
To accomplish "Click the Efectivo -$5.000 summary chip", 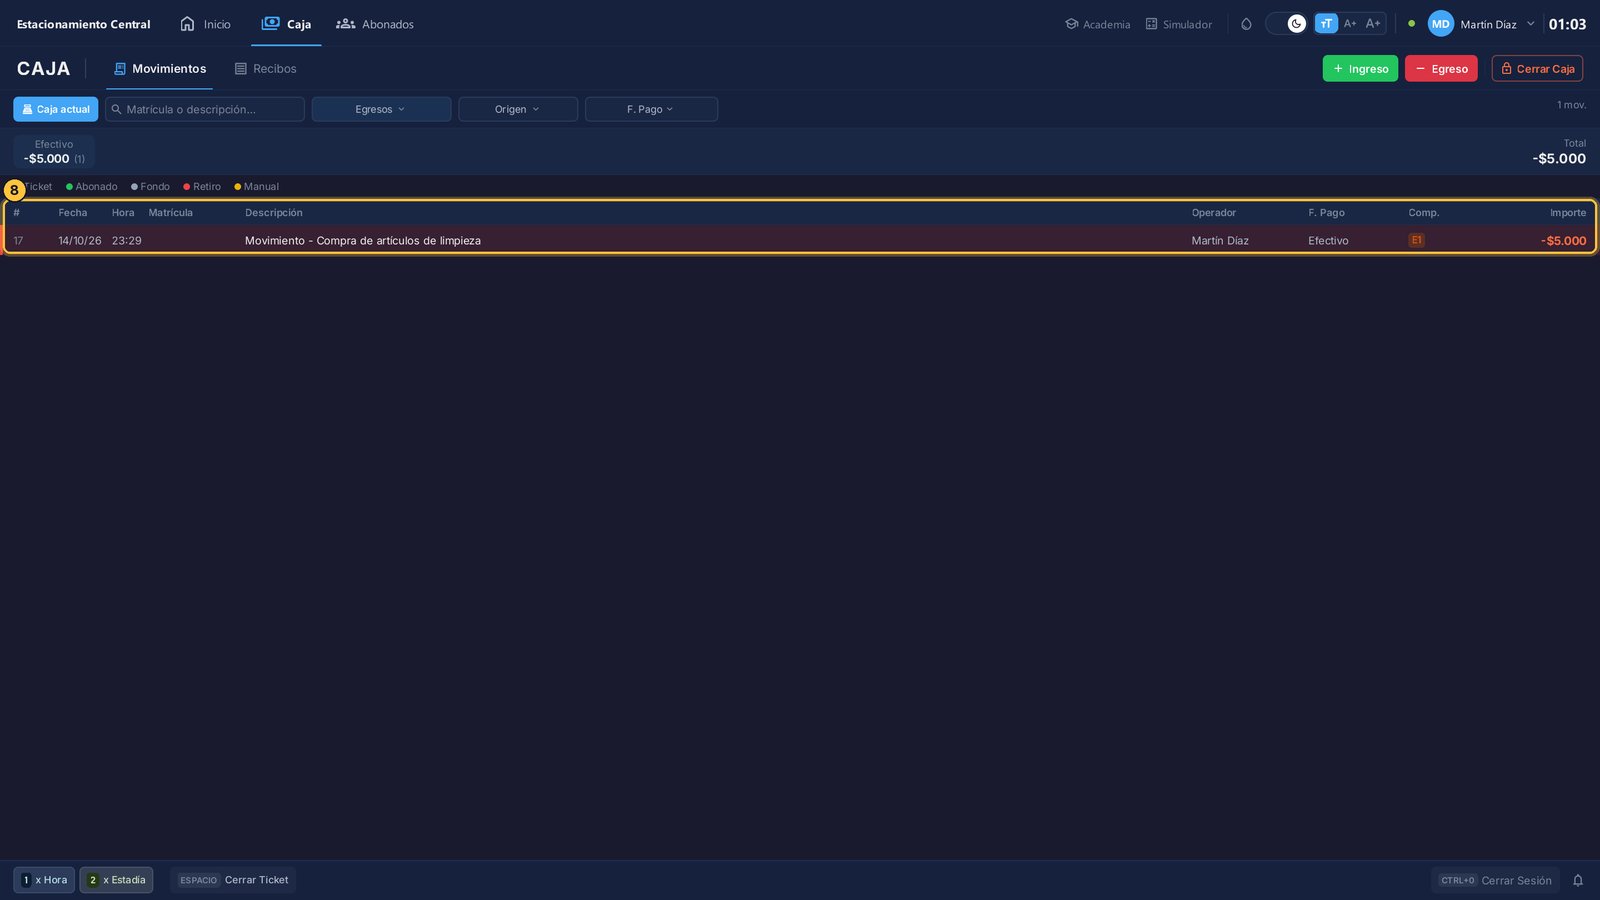I will [x=54, y=152].
